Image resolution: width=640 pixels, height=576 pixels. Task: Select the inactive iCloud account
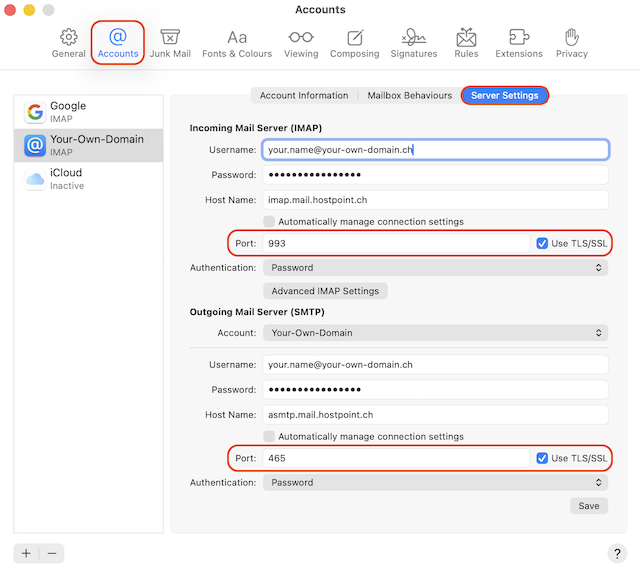click(89, 179)
